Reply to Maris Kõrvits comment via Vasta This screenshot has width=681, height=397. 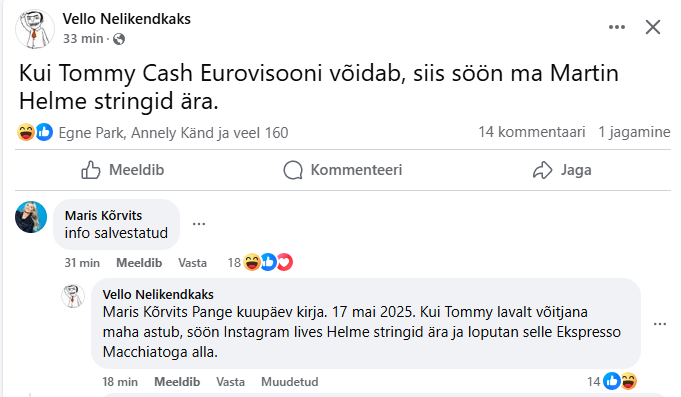(x=192, y=263)
